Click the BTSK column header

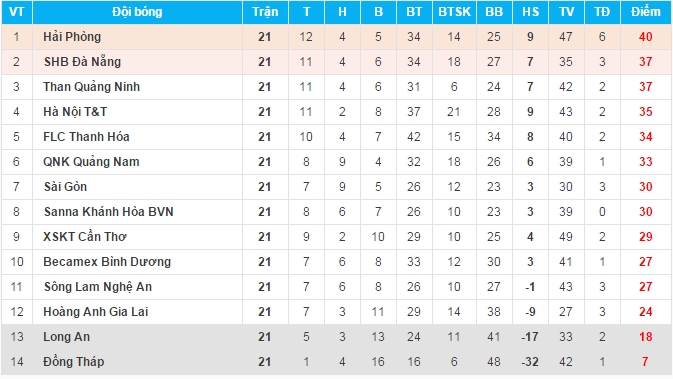pos(454,12)
